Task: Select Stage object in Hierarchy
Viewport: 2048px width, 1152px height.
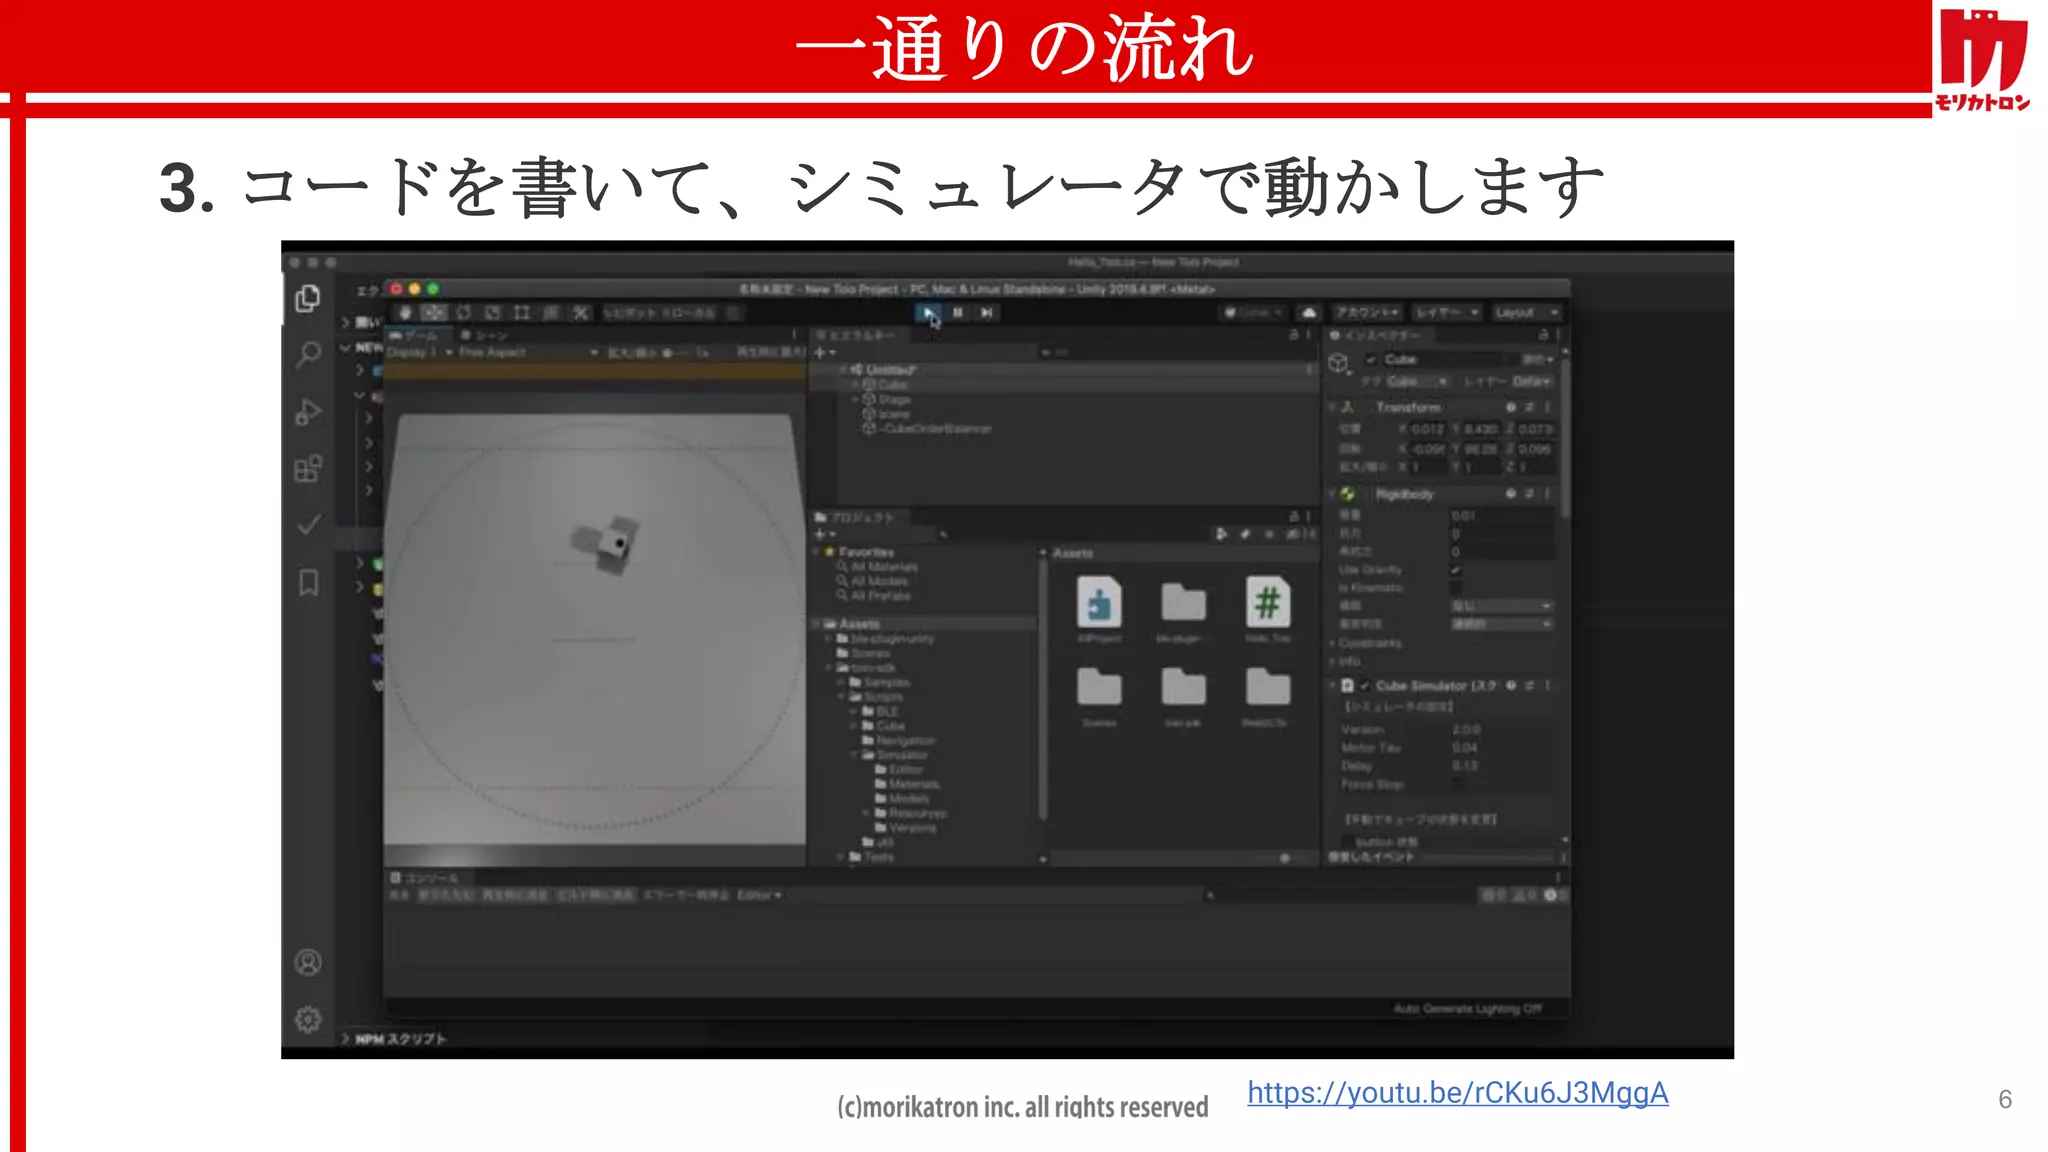Action: [893, 399]
